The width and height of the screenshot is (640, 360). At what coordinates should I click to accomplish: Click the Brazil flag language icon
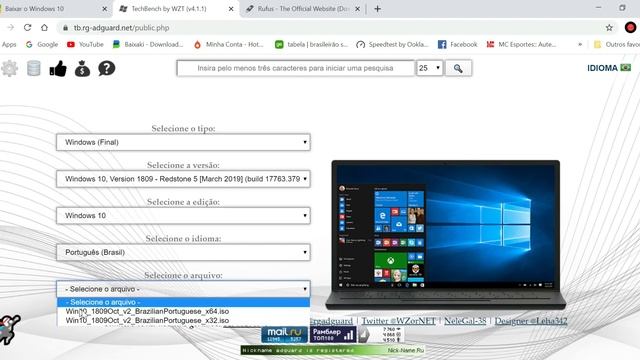pos(625,67)
